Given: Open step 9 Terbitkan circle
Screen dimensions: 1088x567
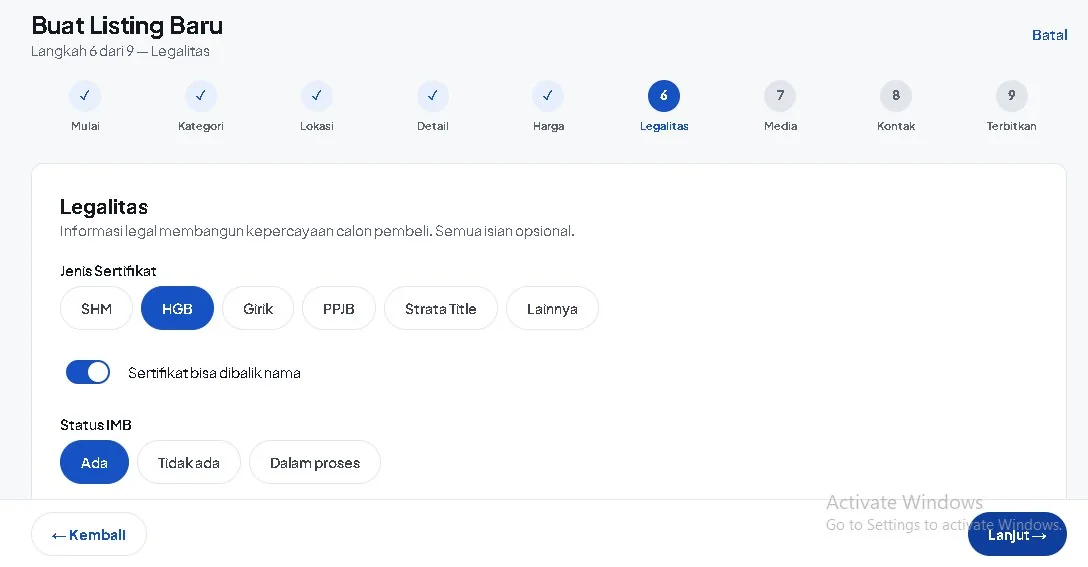Looking at the screenshot, I should (x=1012, y=96).
